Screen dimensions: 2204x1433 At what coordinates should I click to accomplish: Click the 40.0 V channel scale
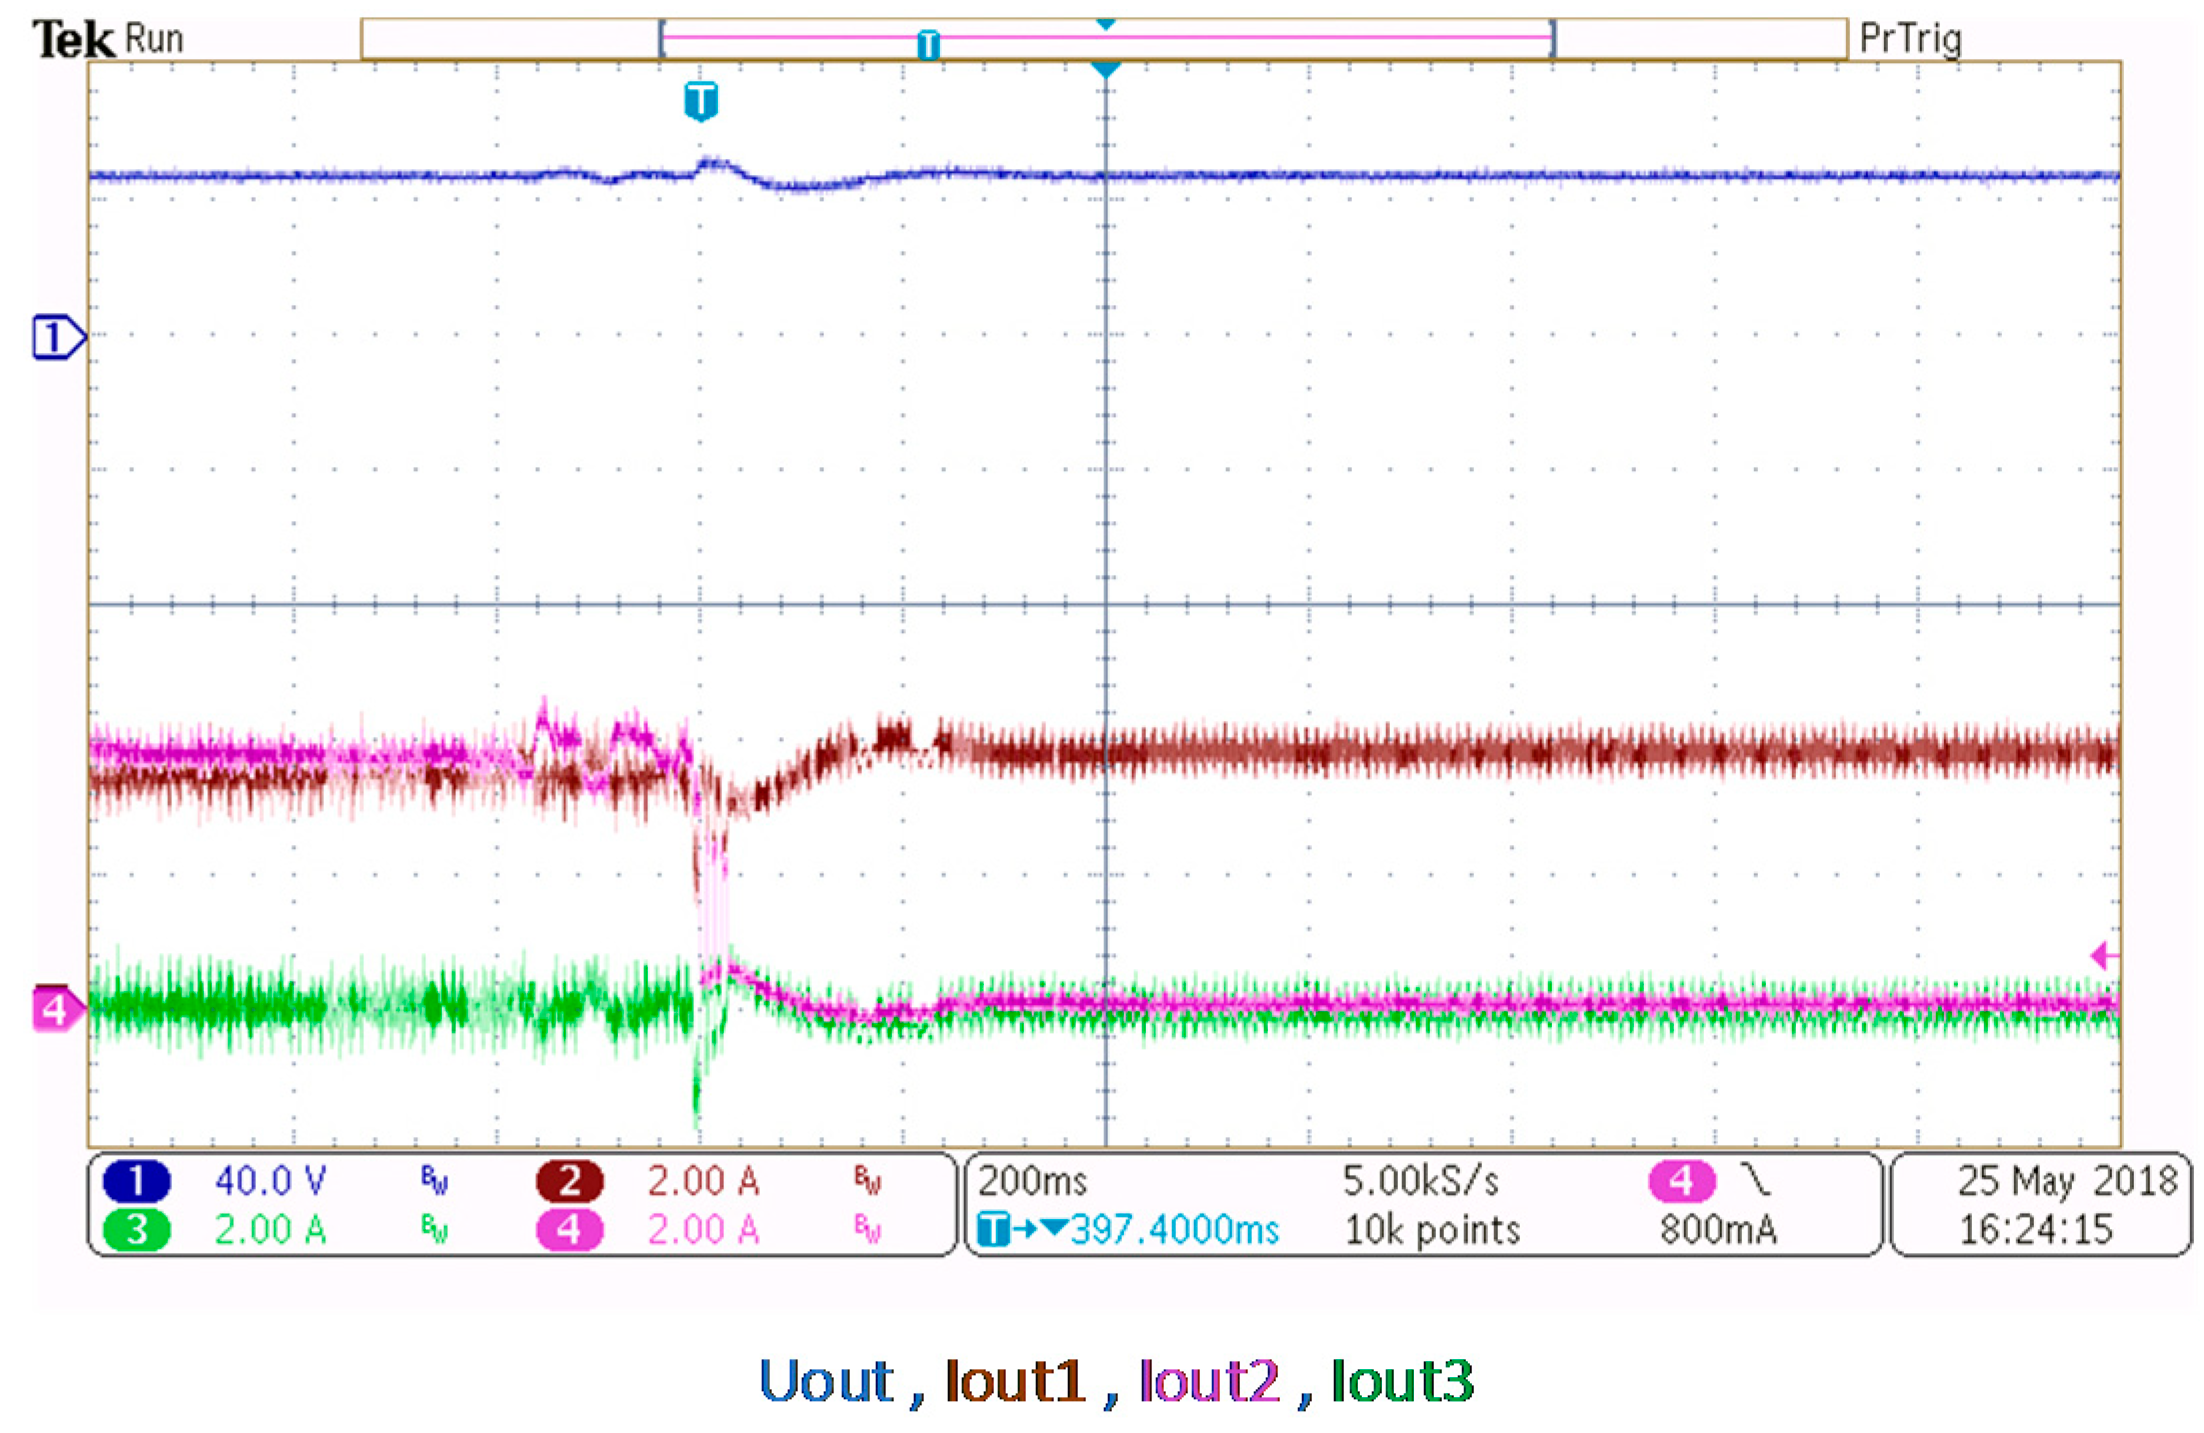tap(270, 1181)
